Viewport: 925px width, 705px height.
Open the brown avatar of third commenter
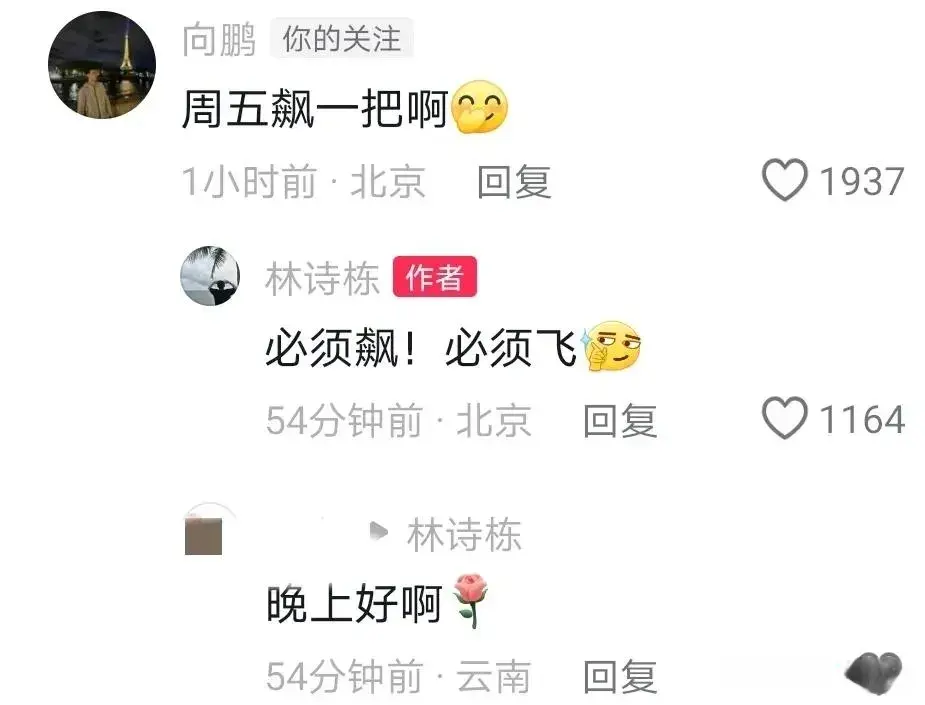(x=204, y=534)
